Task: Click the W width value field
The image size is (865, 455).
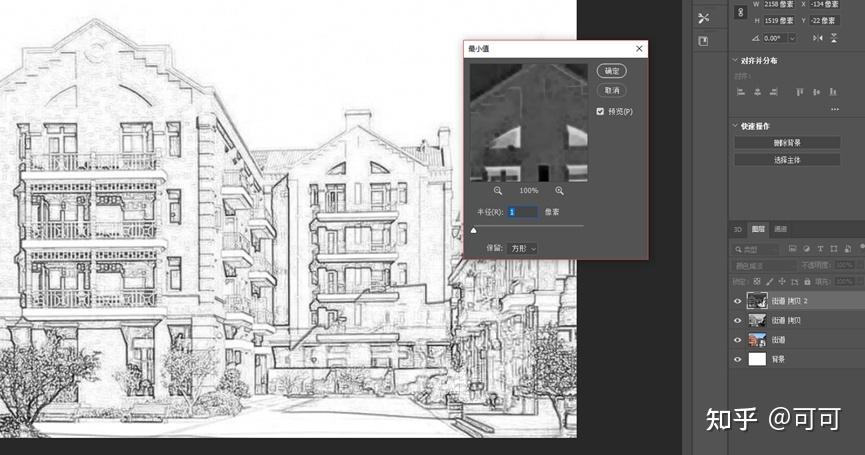Action: coord(779,4)
